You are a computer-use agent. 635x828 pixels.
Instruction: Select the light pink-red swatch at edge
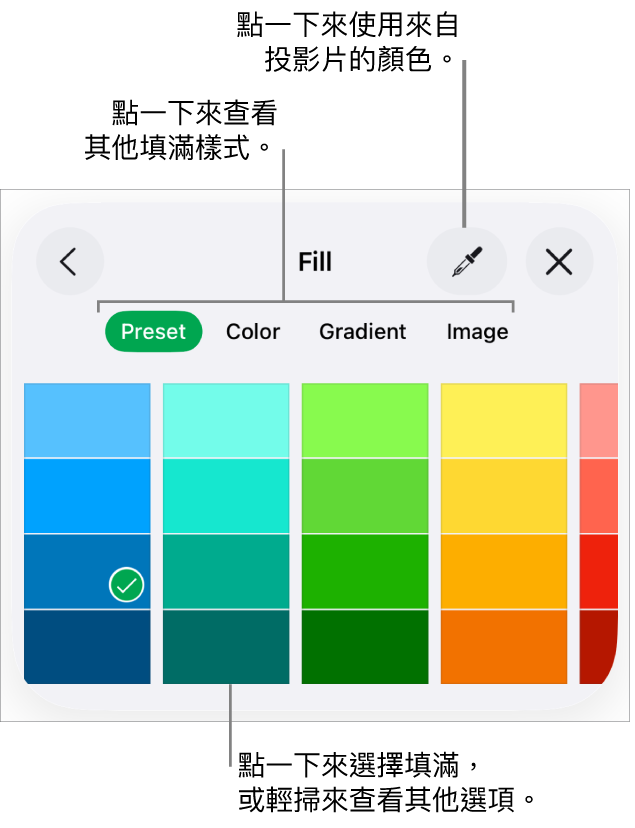(598, 420)
